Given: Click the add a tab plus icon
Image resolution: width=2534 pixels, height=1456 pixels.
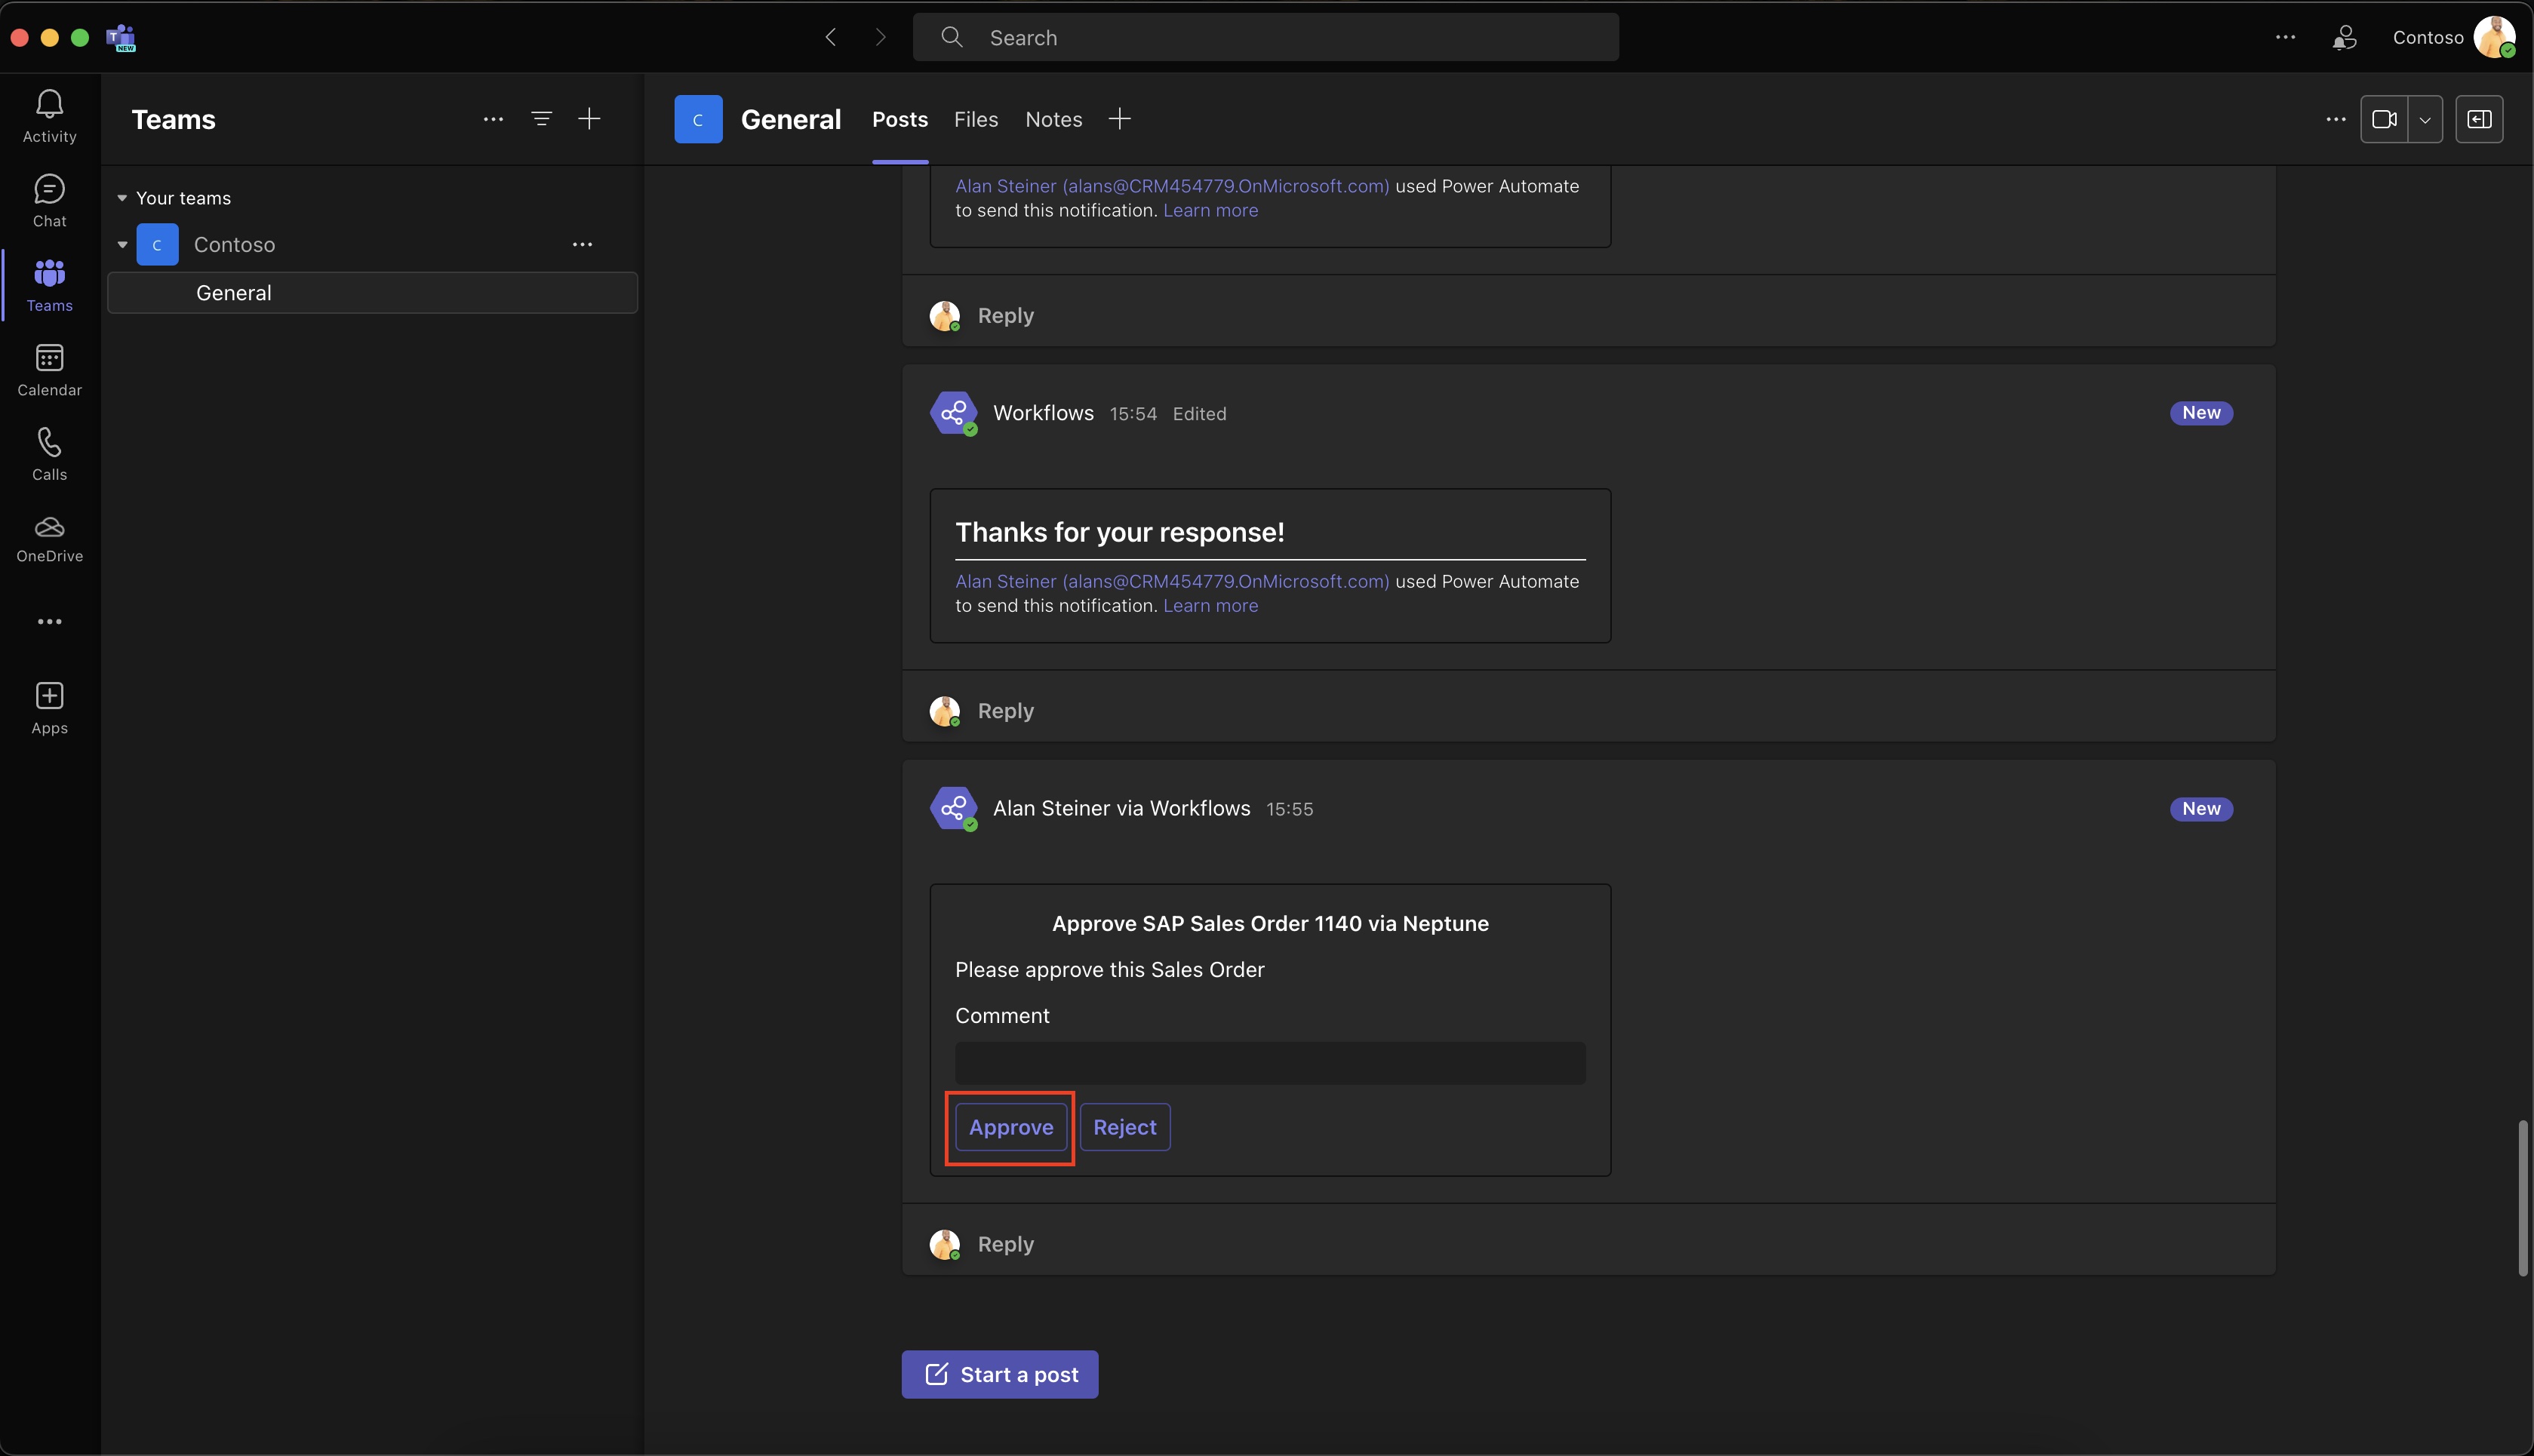Looking at the screenshot, I should [x=1119, y=119].
